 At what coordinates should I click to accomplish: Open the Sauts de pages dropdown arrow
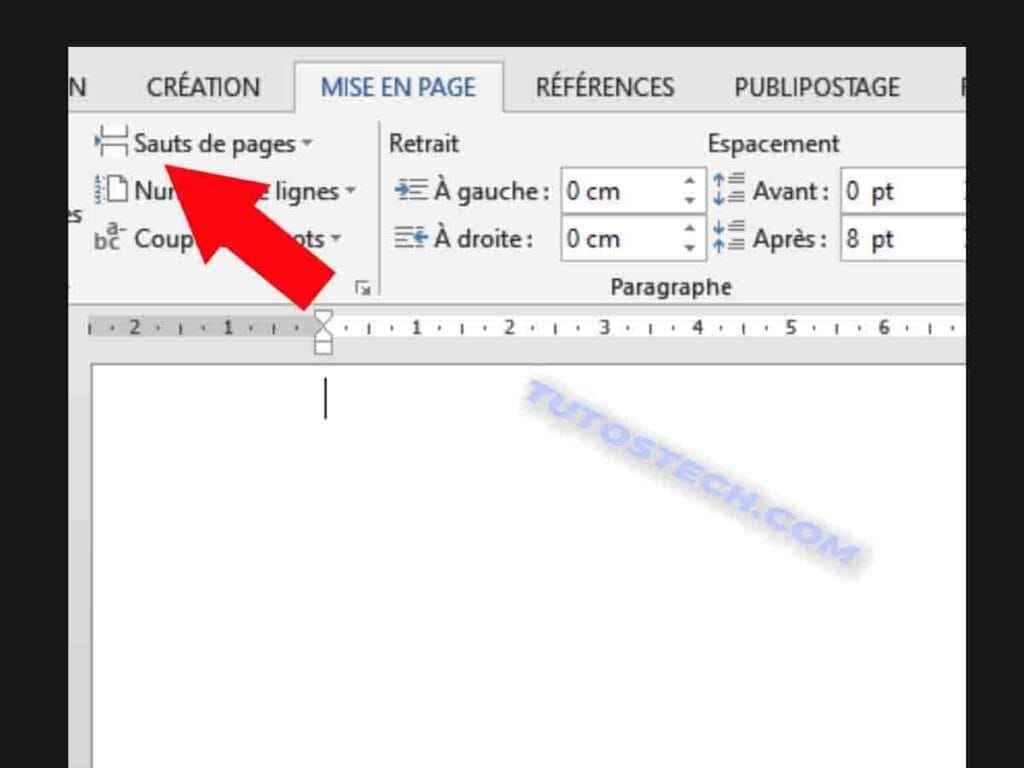coord(306,144)
